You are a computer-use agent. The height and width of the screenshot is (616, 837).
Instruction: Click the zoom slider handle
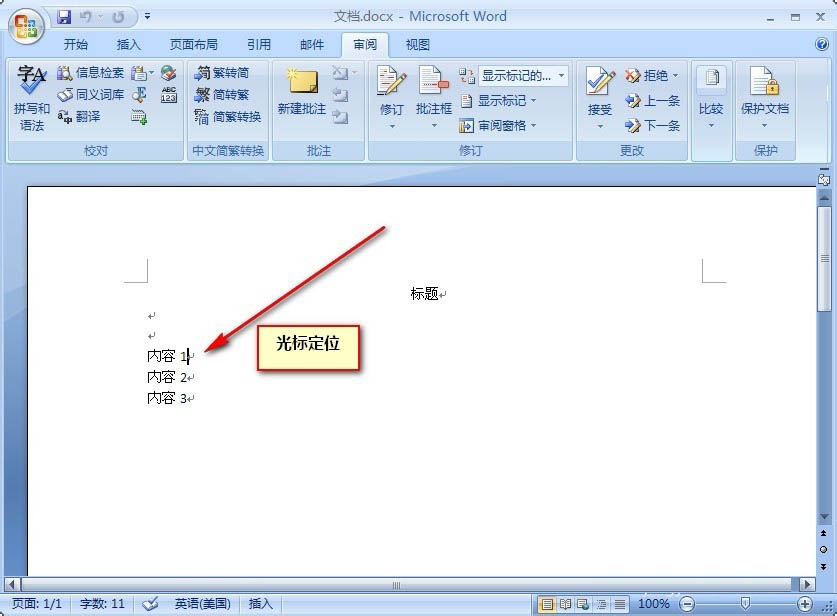tap(745, 604)
